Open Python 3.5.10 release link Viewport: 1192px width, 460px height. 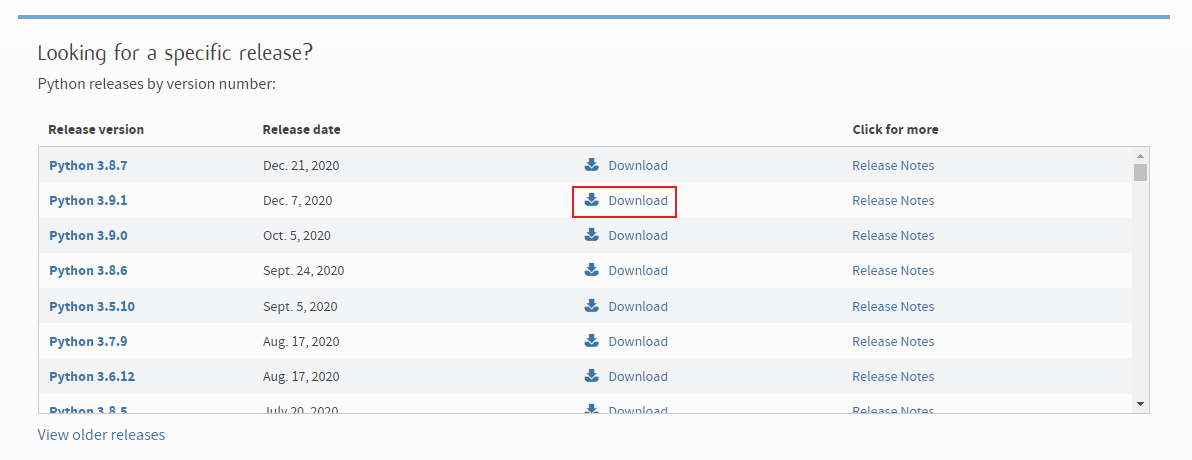[92, 306]
